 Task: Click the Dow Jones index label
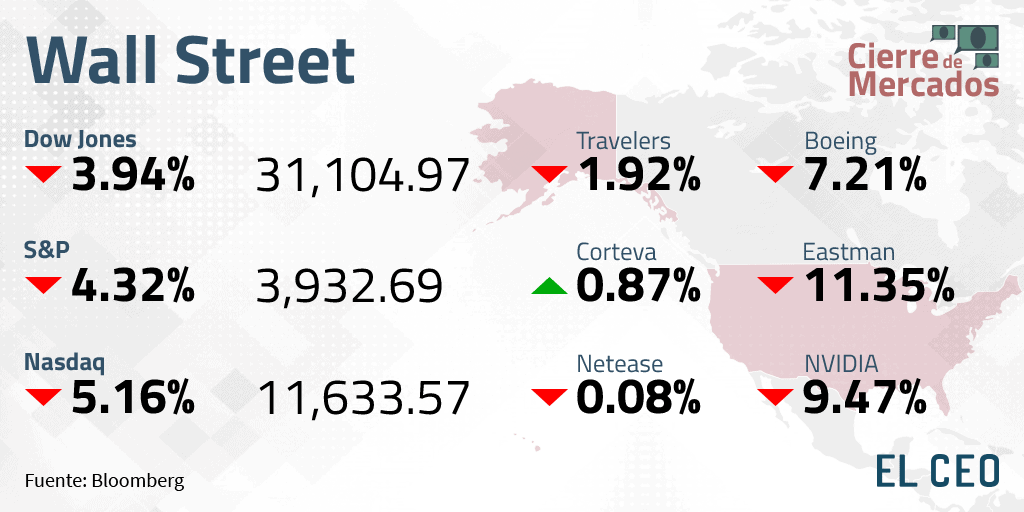click(80, 139)
